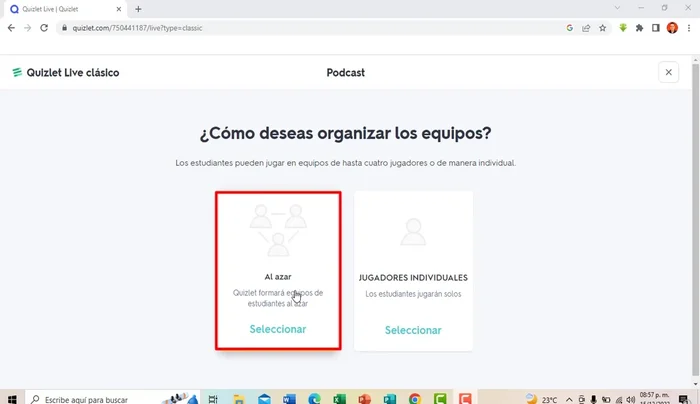The width and height of the screenshot is (700, 404).
Task: Launch Publisher from the taskbar
Action: pyautogui.click(x=390, y=399)
